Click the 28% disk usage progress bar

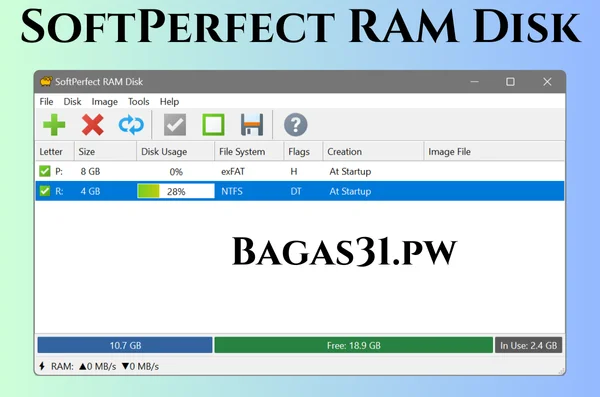point(176,191)
